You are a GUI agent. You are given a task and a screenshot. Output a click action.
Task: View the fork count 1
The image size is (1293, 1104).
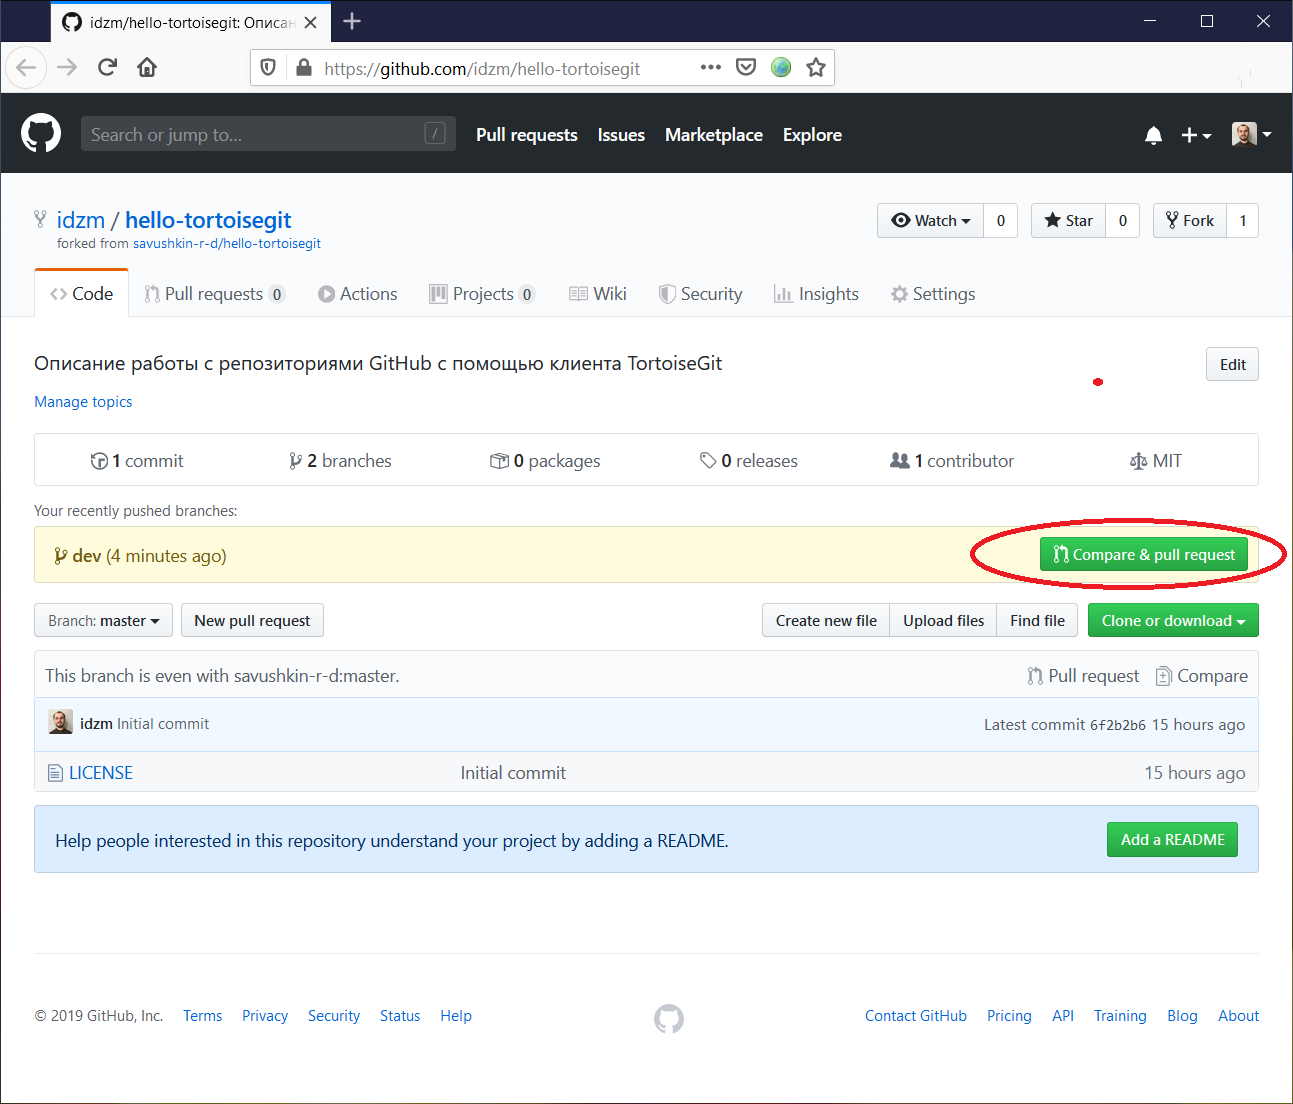(x=1243, y=220)
